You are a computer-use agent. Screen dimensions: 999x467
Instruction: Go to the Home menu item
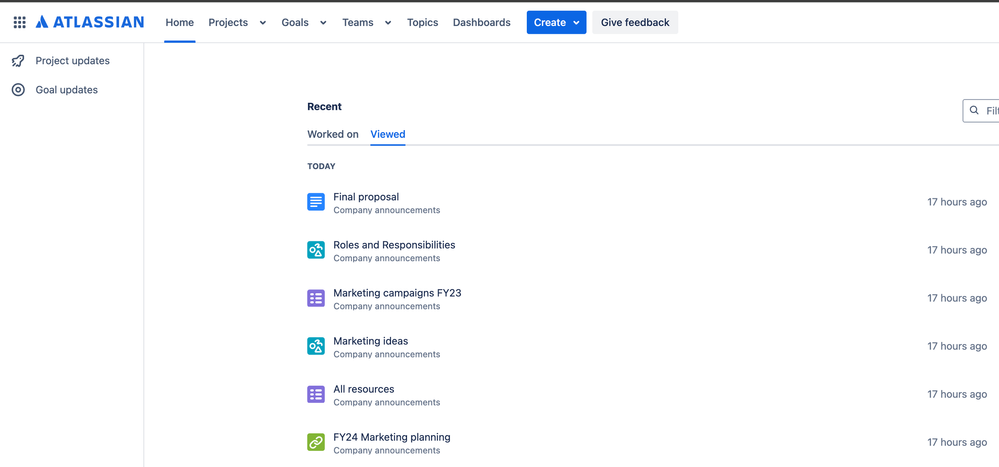pos(180,22)
